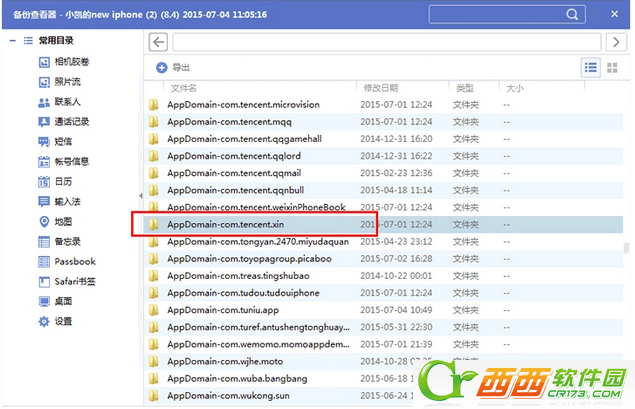
Task: Collapse the 常用目录 tree node
Action: pos(13,40)
